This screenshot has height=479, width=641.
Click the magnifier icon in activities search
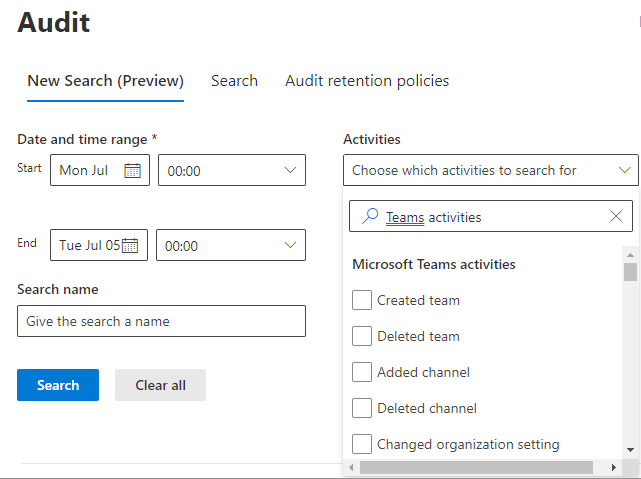(370, 216)
